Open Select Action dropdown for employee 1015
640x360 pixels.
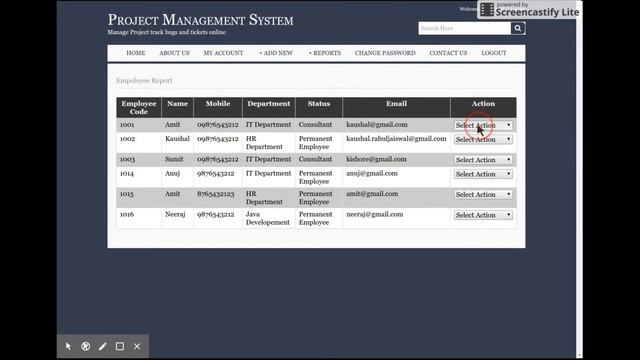click(483, 195)
